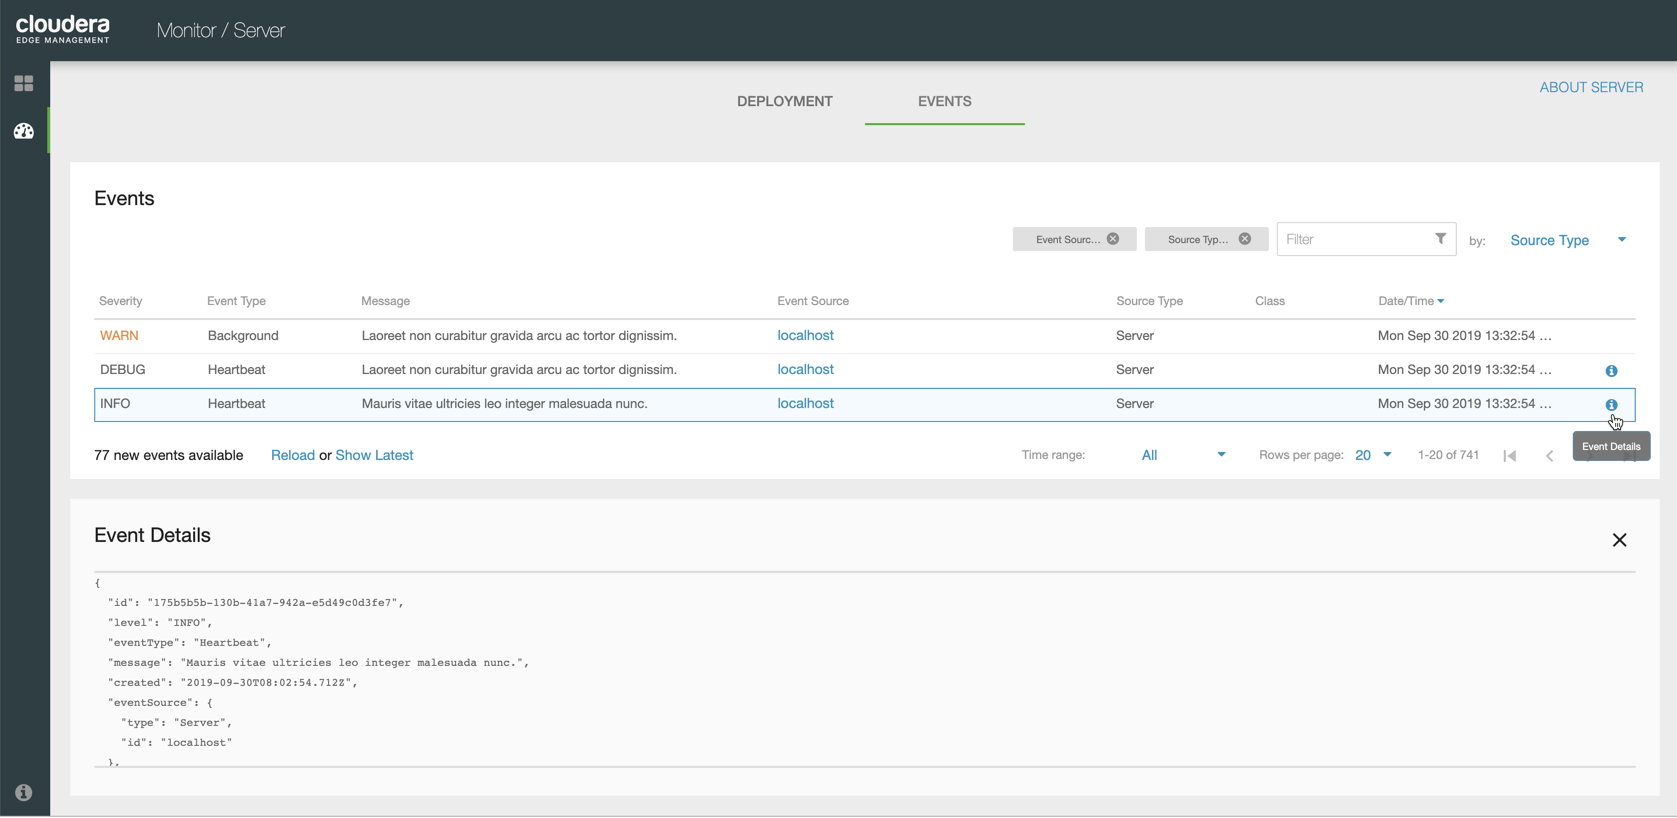1677x818 pixels.
Task: Remove the Event Source filter chip
Action: point(1113,239)
